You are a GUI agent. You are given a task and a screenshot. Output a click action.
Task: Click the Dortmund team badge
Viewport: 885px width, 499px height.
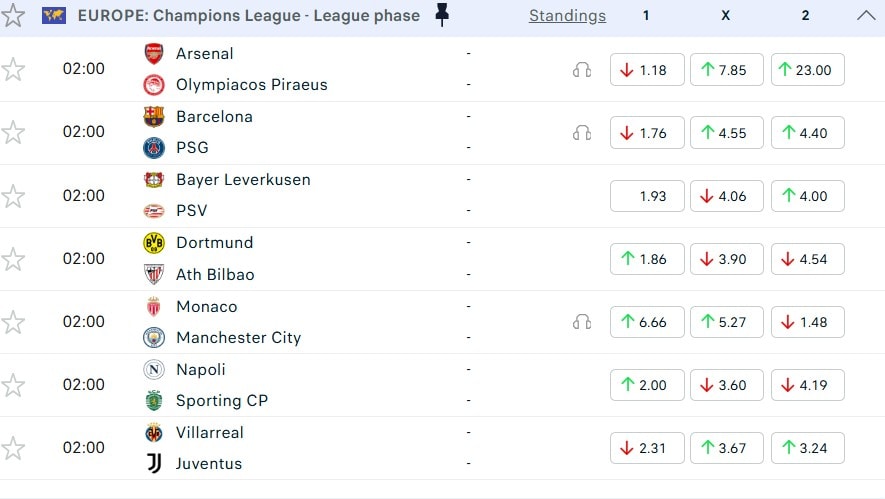click(x=153, y=243)
